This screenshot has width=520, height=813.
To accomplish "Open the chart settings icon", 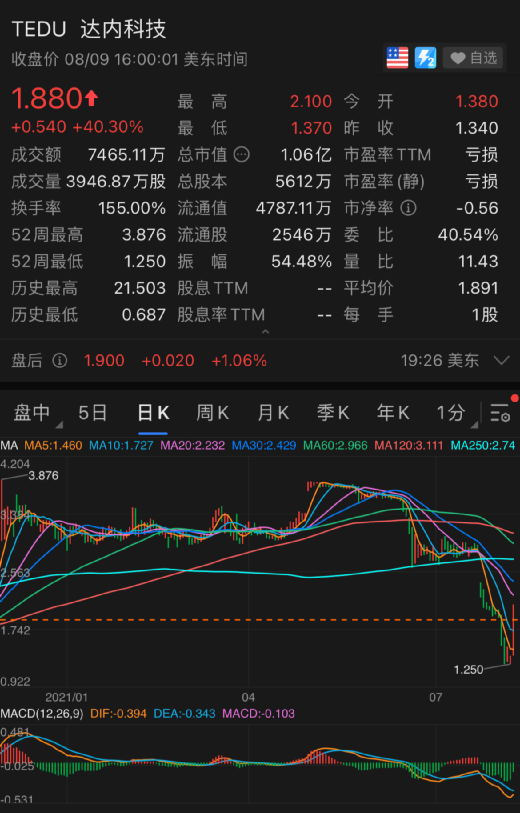I will tap(500, 413).
